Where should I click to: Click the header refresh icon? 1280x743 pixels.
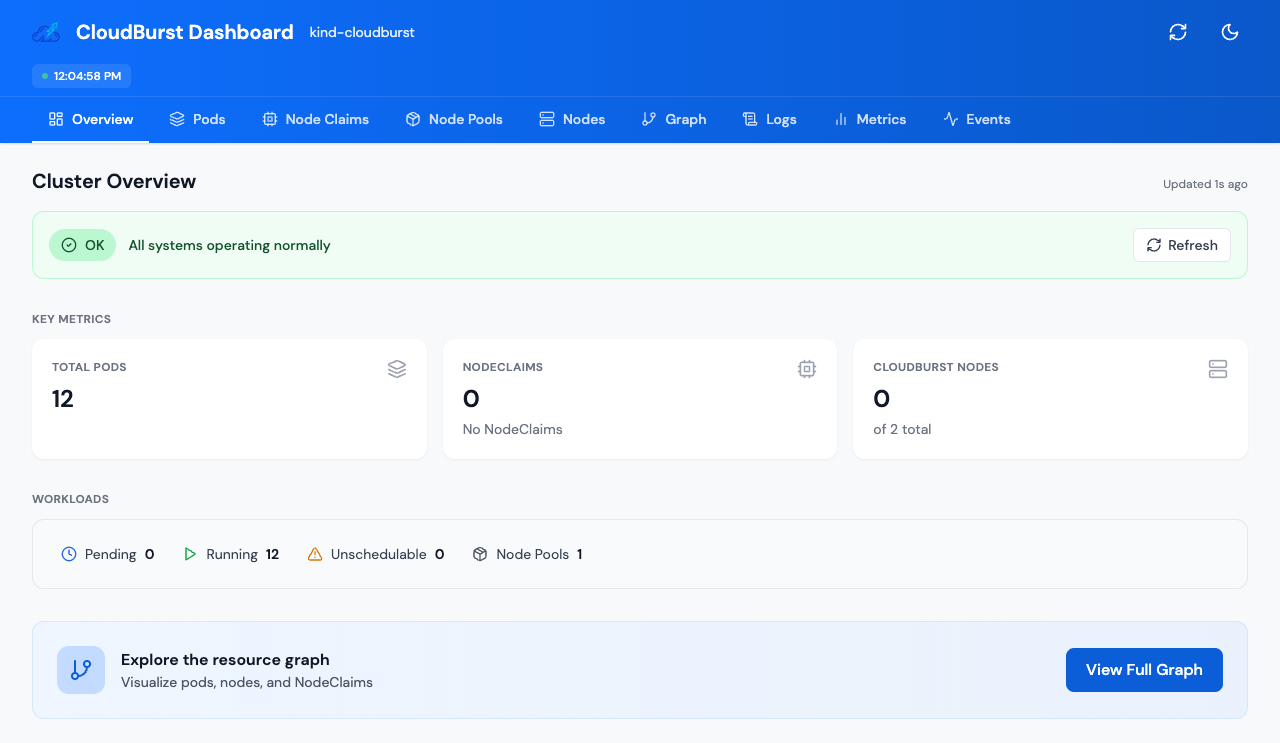(x=1178, y=32)
